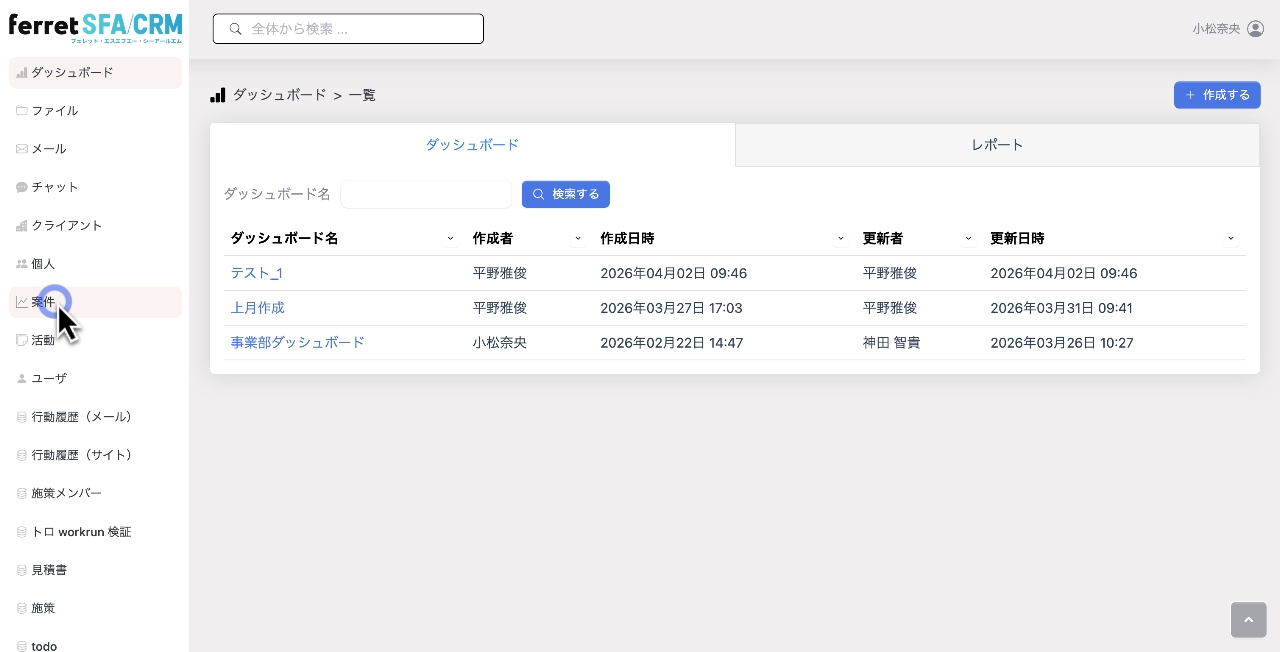Open the ダッシュボード名 column sort menu

pos(450,239)
